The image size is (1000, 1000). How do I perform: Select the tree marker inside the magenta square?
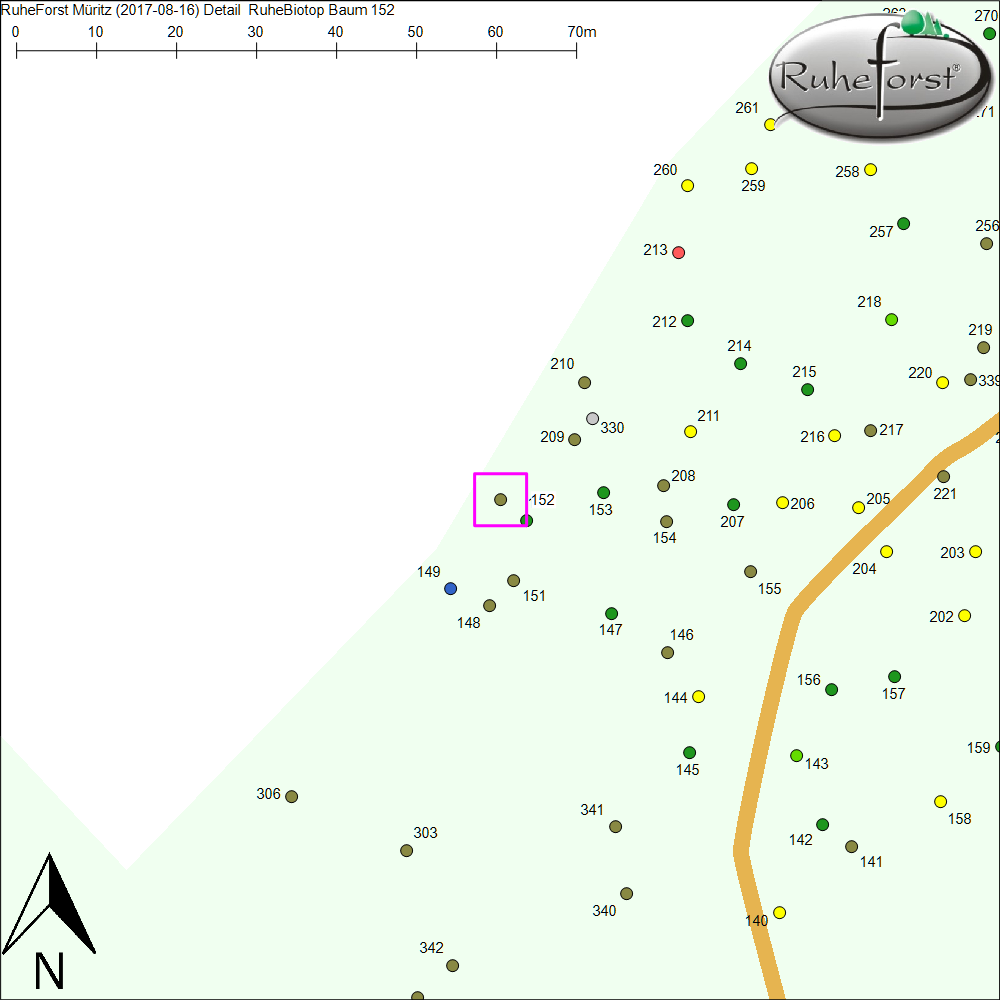(x=501, y=499)
